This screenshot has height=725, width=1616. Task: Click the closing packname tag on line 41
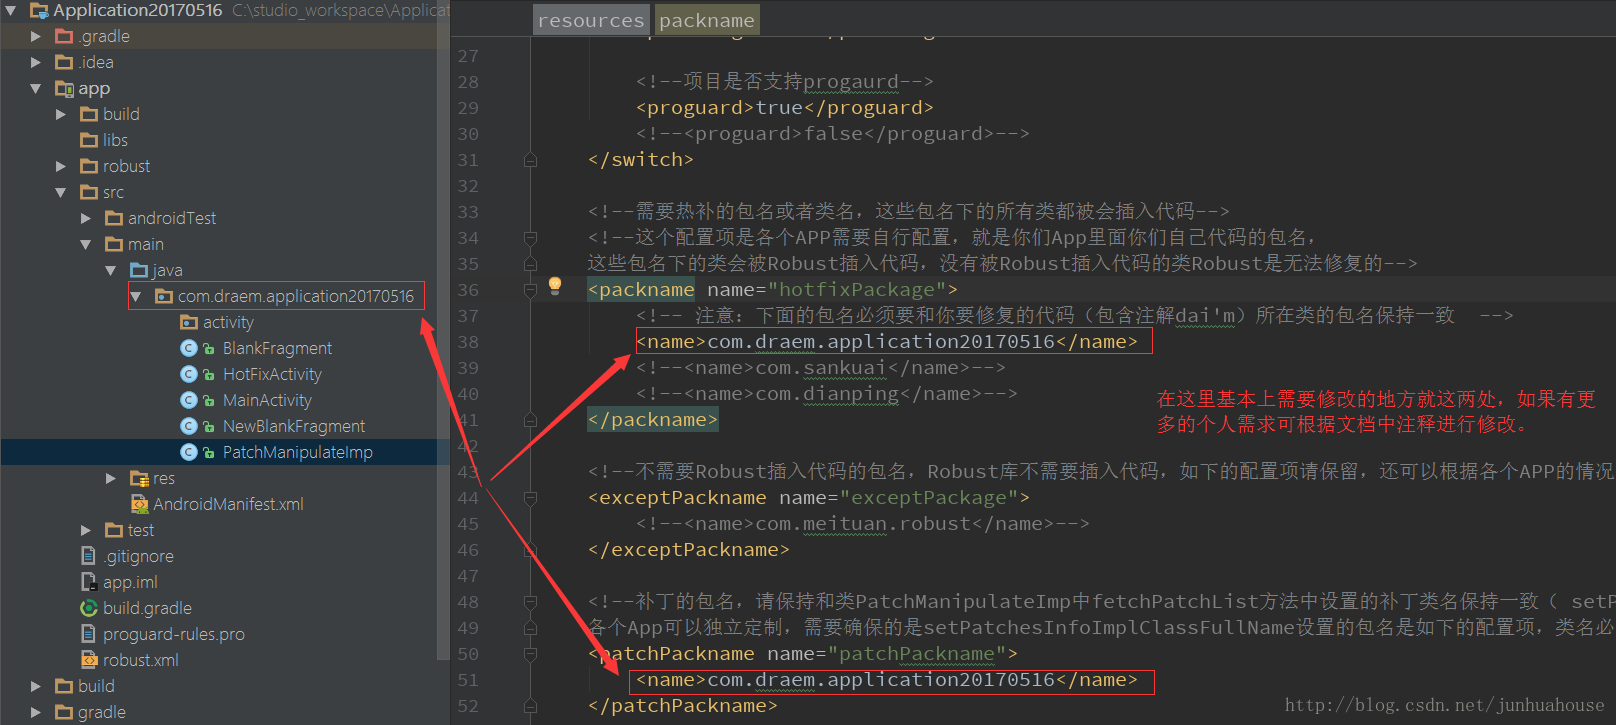pyautogui.click(x=652, y=420)
